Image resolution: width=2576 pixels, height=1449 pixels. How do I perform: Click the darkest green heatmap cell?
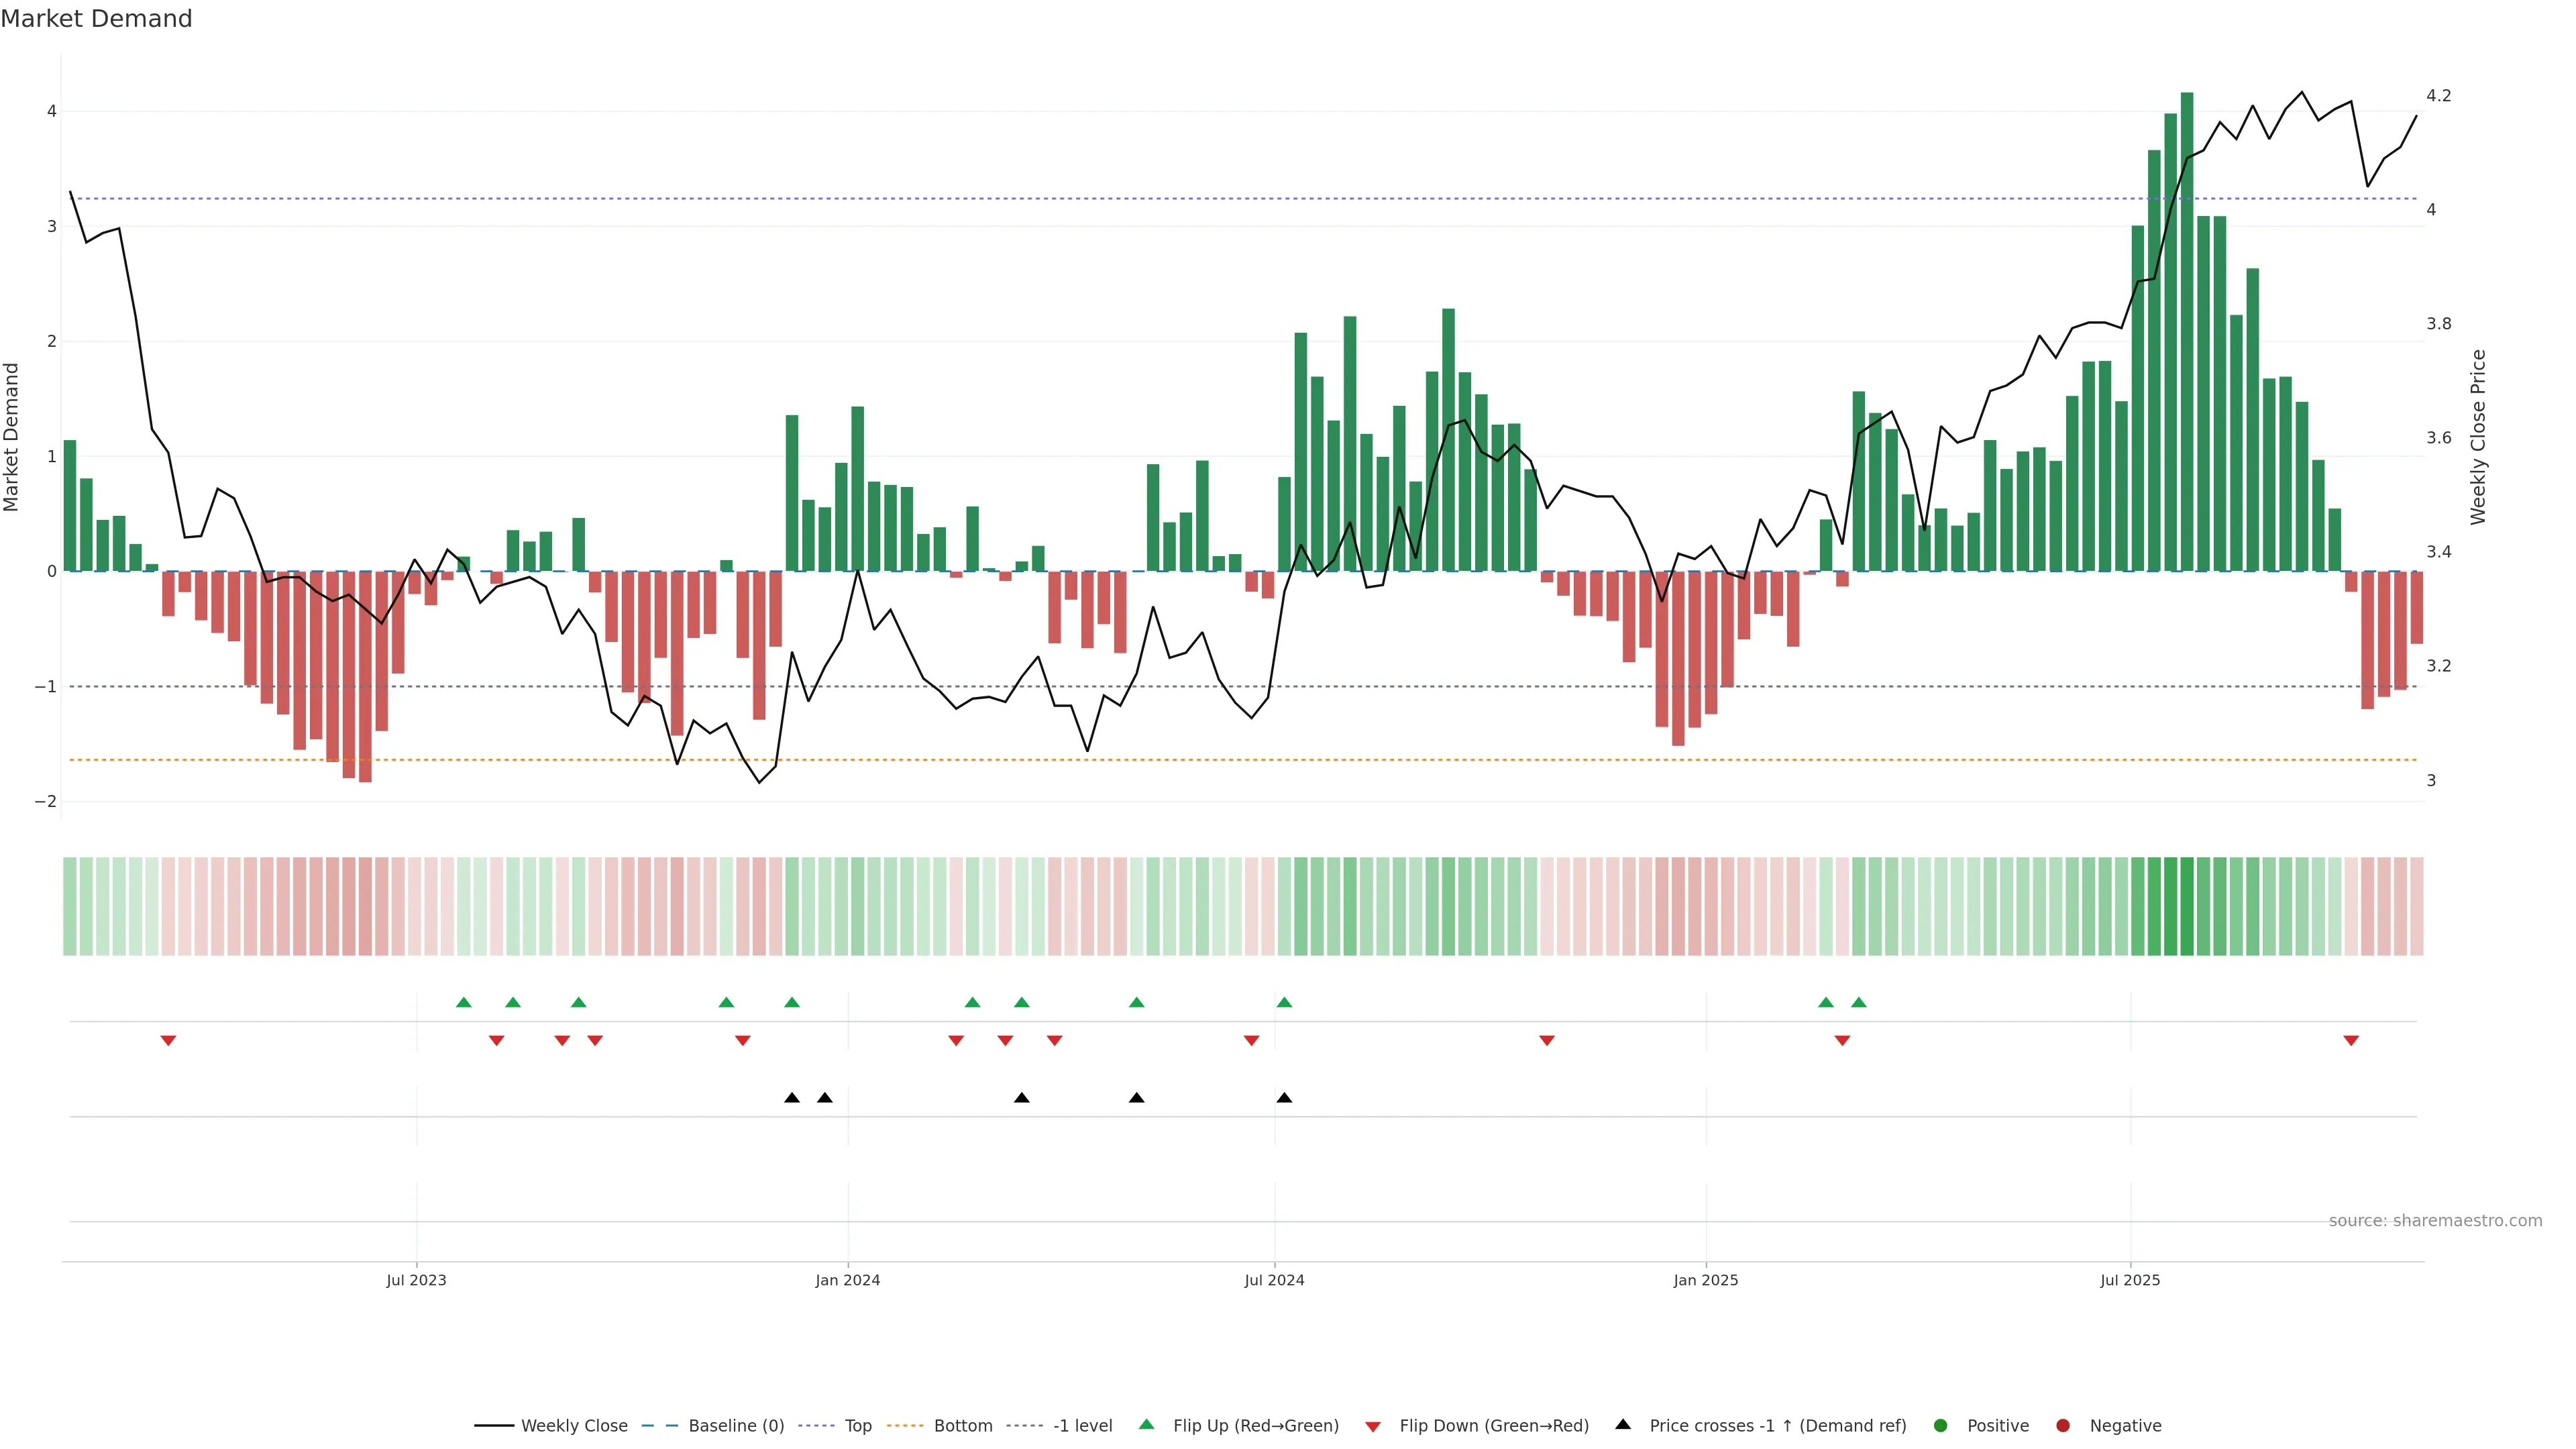(x=2187, y=906)
